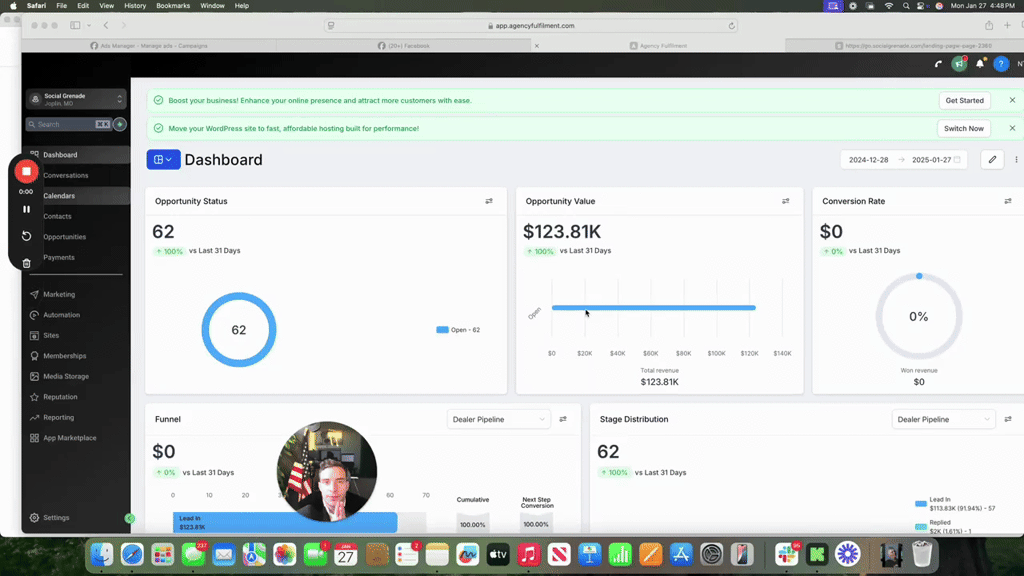This screenshot has width=1024, height=576.
Task: Expand Stage Distribution Dealer Pipeline dropdown
Action: pyautogui.click(x=943, y=419)
